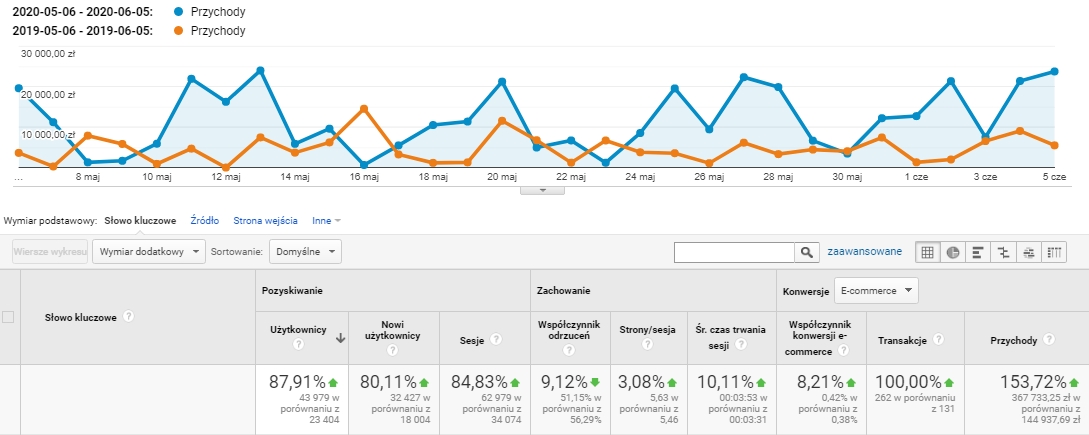The image size is (1089, 435).
Task: Switch to pie chart percentage view
Action: 953,252
